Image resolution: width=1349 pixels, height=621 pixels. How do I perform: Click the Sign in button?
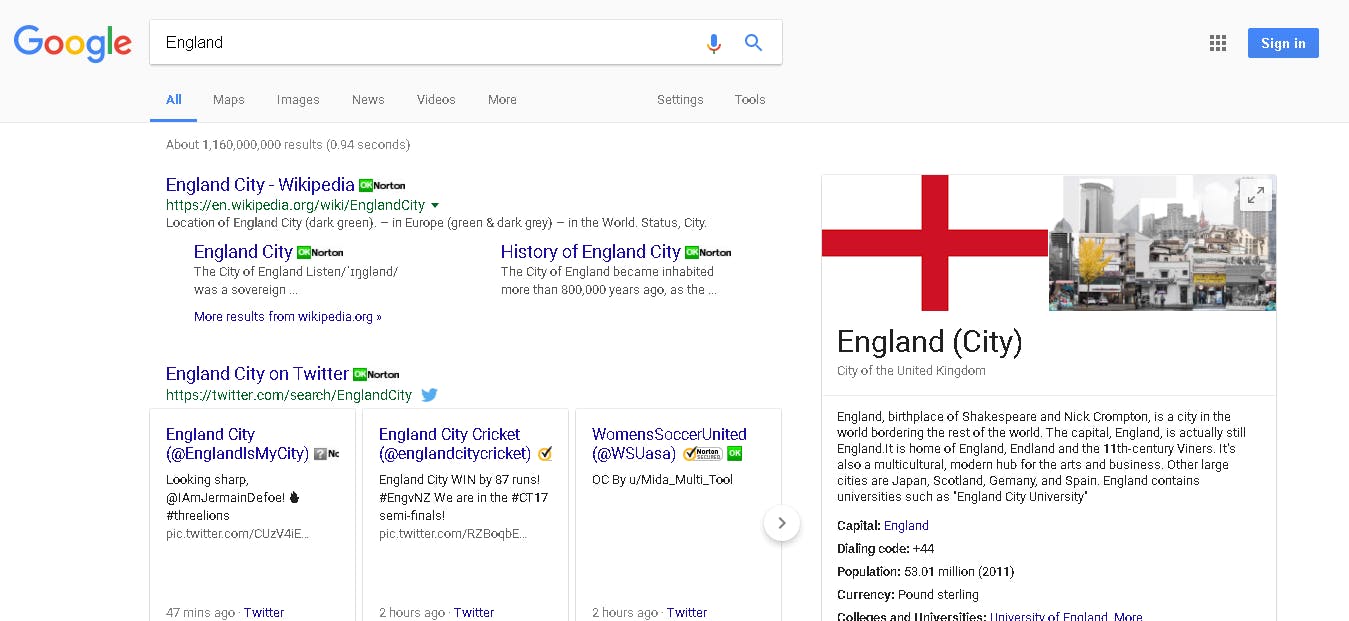[x=1283, y=43]
